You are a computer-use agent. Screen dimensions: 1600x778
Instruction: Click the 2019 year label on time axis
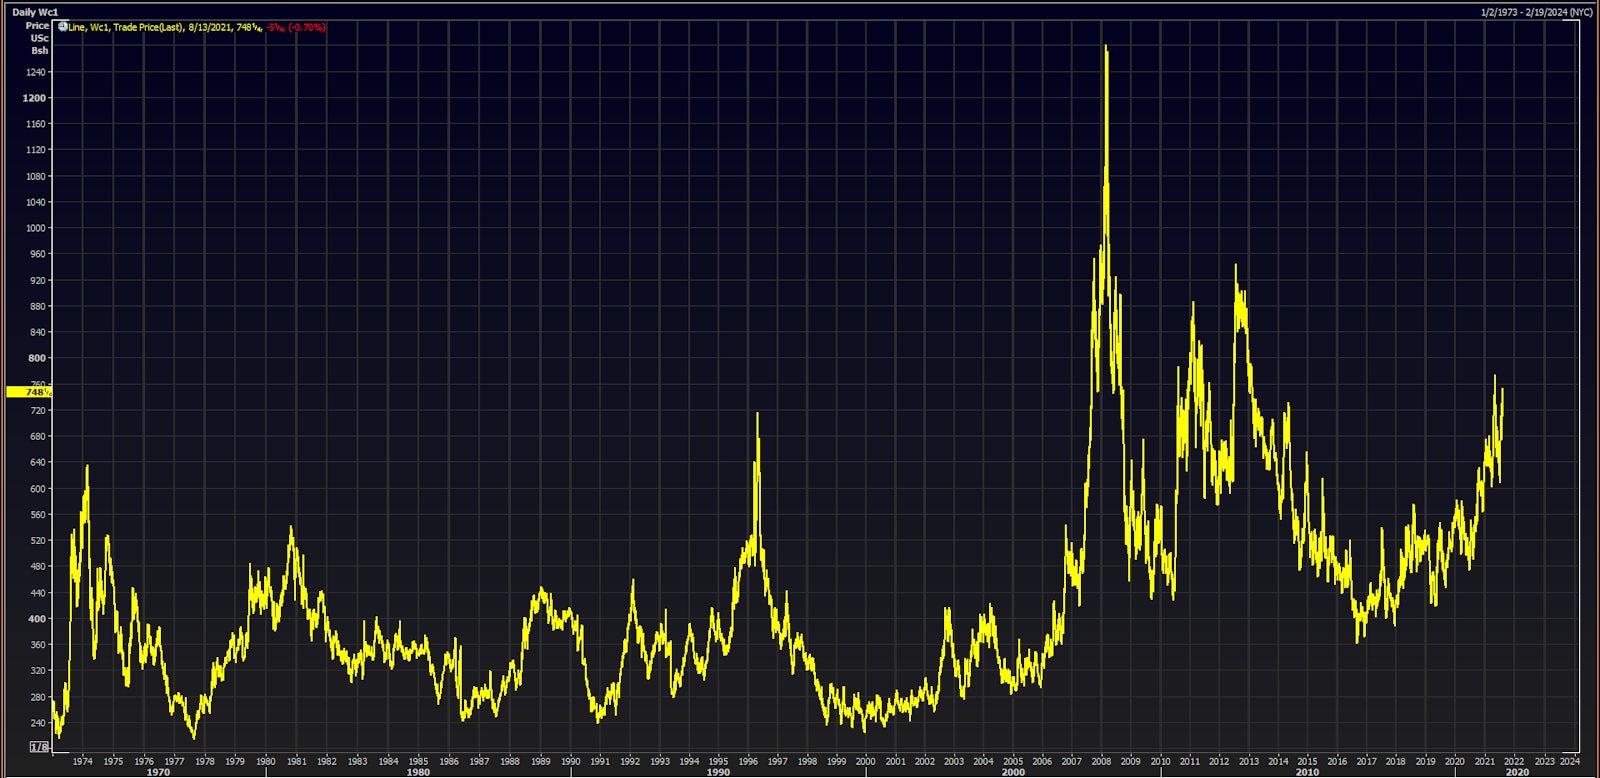click(1425, 761)
